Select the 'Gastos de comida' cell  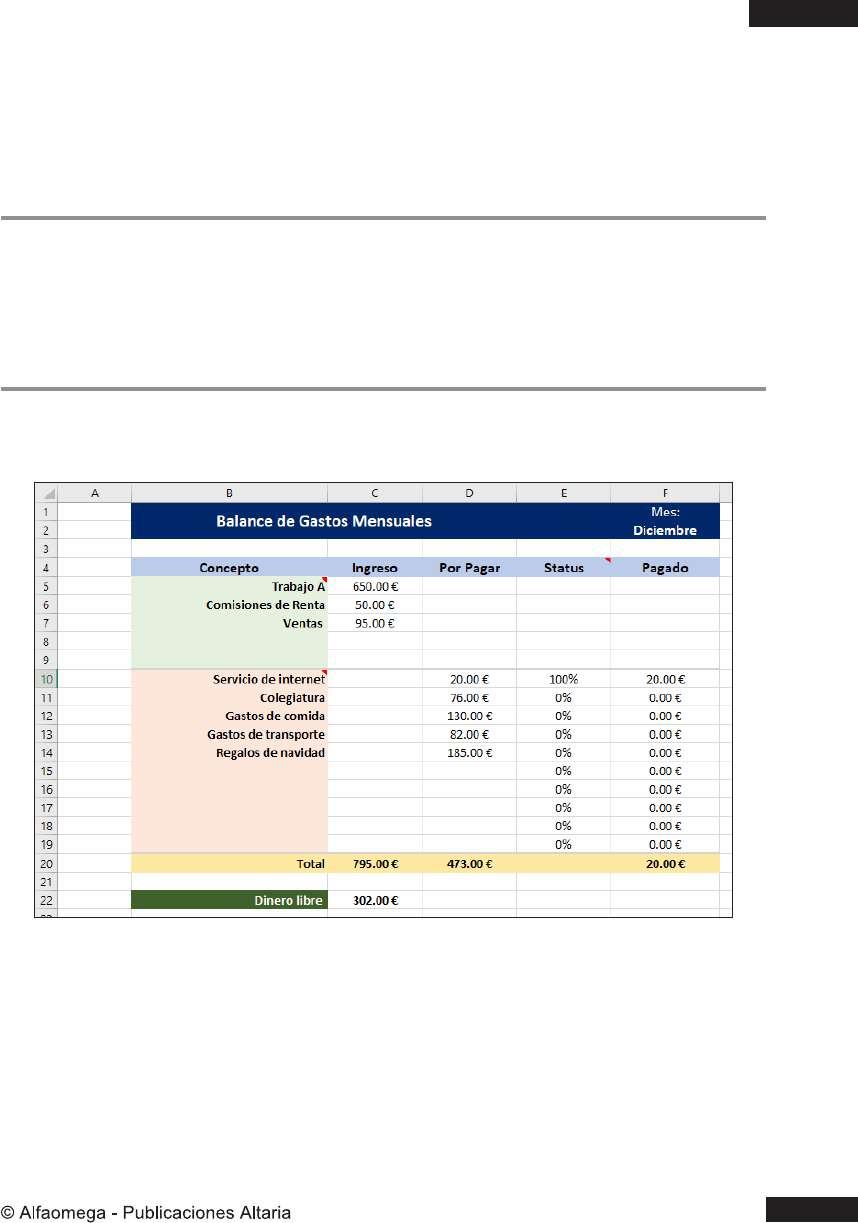pyautogui.click(x=229, y=715)
